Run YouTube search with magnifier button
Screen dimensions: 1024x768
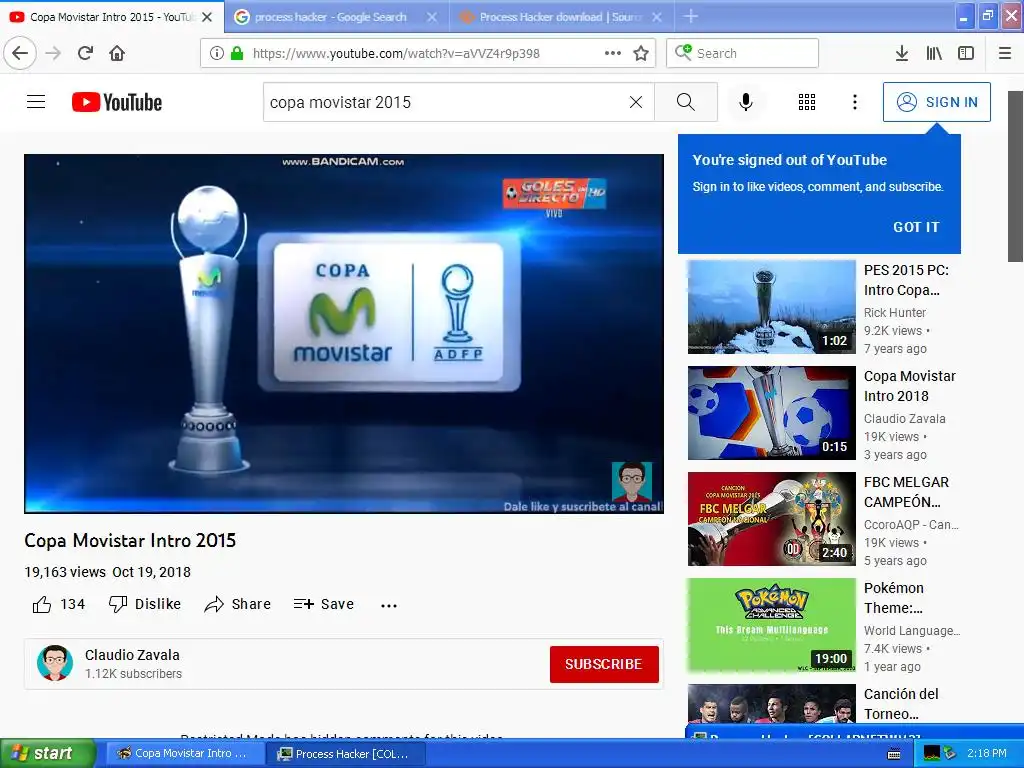(x=686, y=102)
